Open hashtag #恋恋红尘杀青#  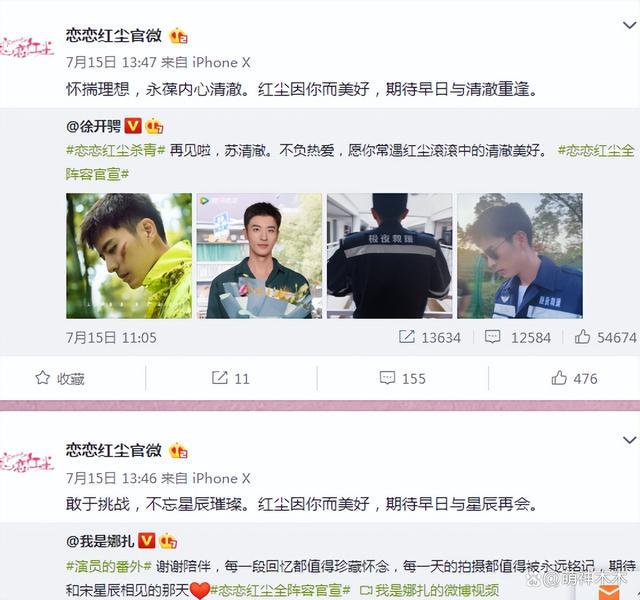[116, 151]
